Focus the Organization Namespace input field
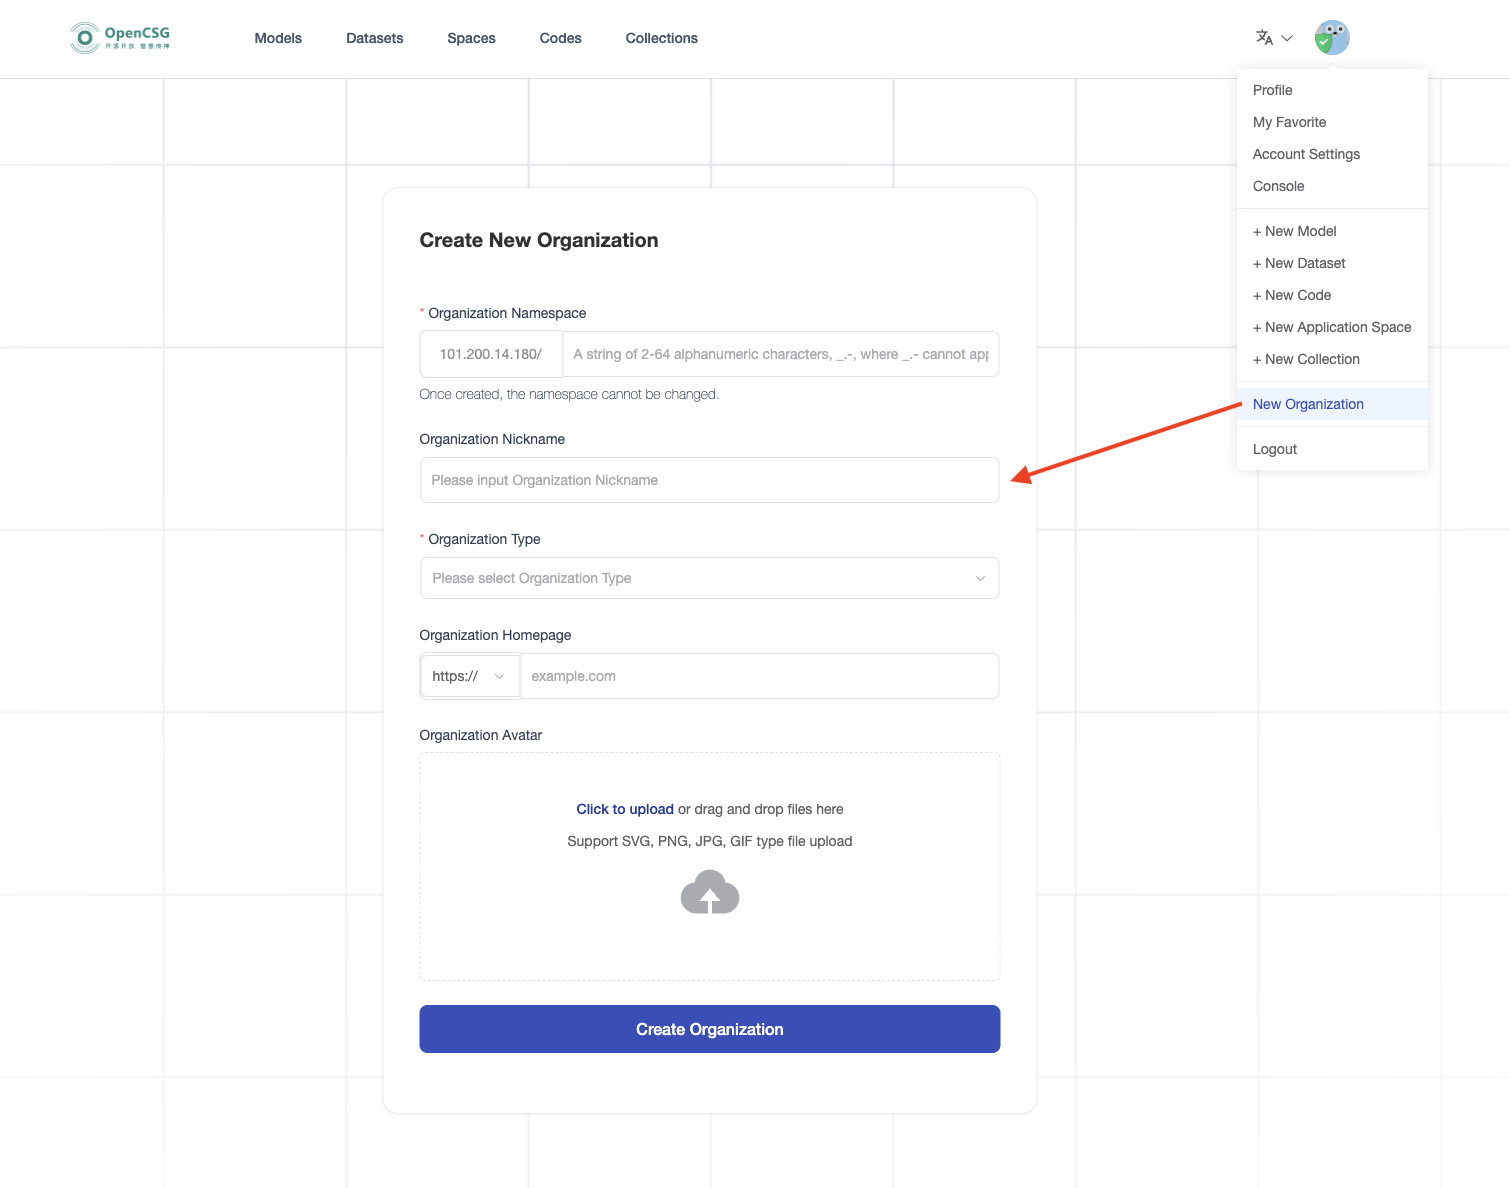 click(780, 354)
